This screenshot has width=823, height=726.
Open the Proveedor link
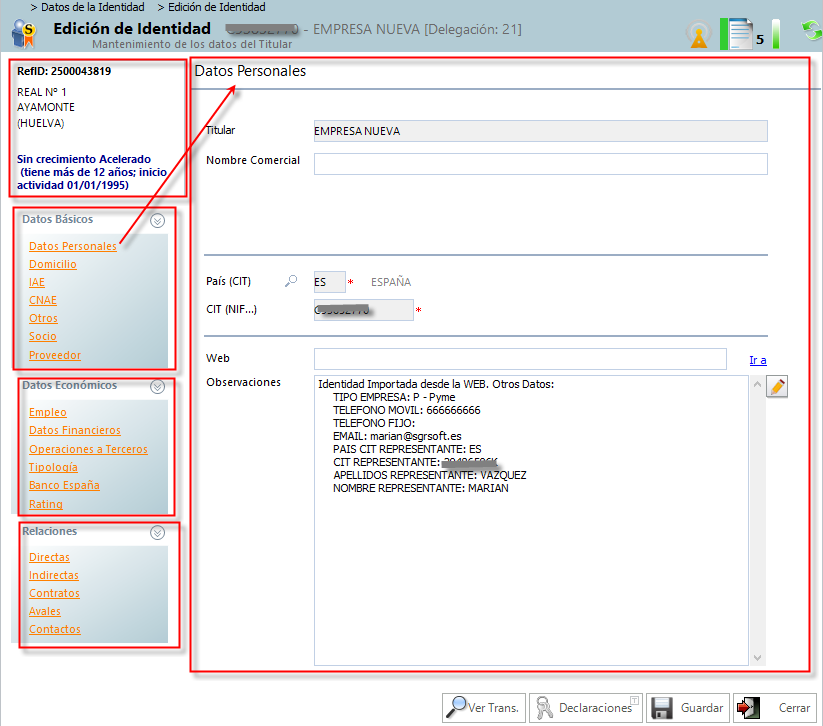point(55,355)
